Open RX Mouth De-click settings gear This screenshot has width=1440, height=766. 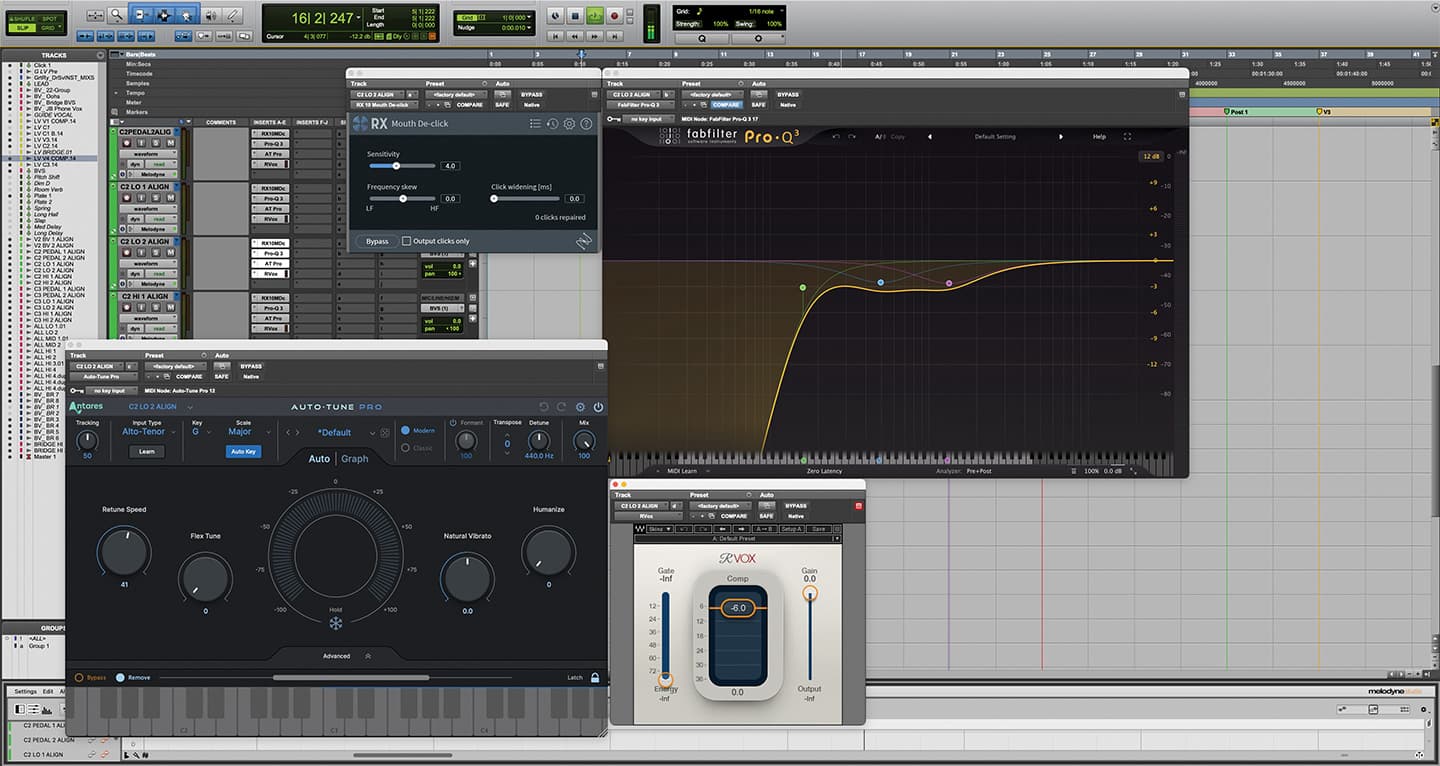click(569, 124)
